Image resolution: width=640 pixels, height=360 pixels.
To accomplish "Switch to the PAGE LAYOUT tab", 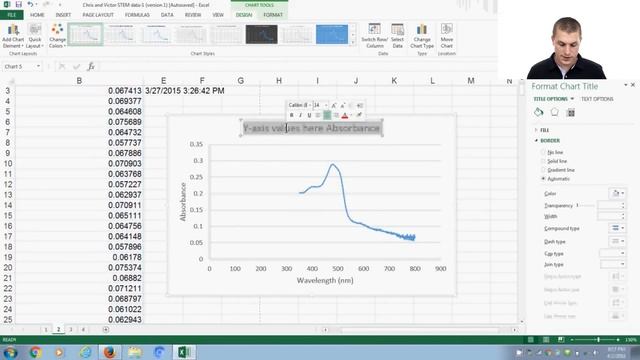I will 98,15.
